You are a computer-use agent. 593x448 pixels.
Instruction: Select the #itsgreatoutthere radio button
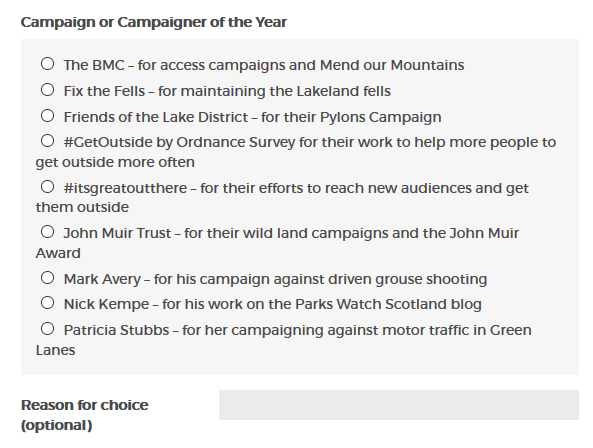[x=47, y=187]
